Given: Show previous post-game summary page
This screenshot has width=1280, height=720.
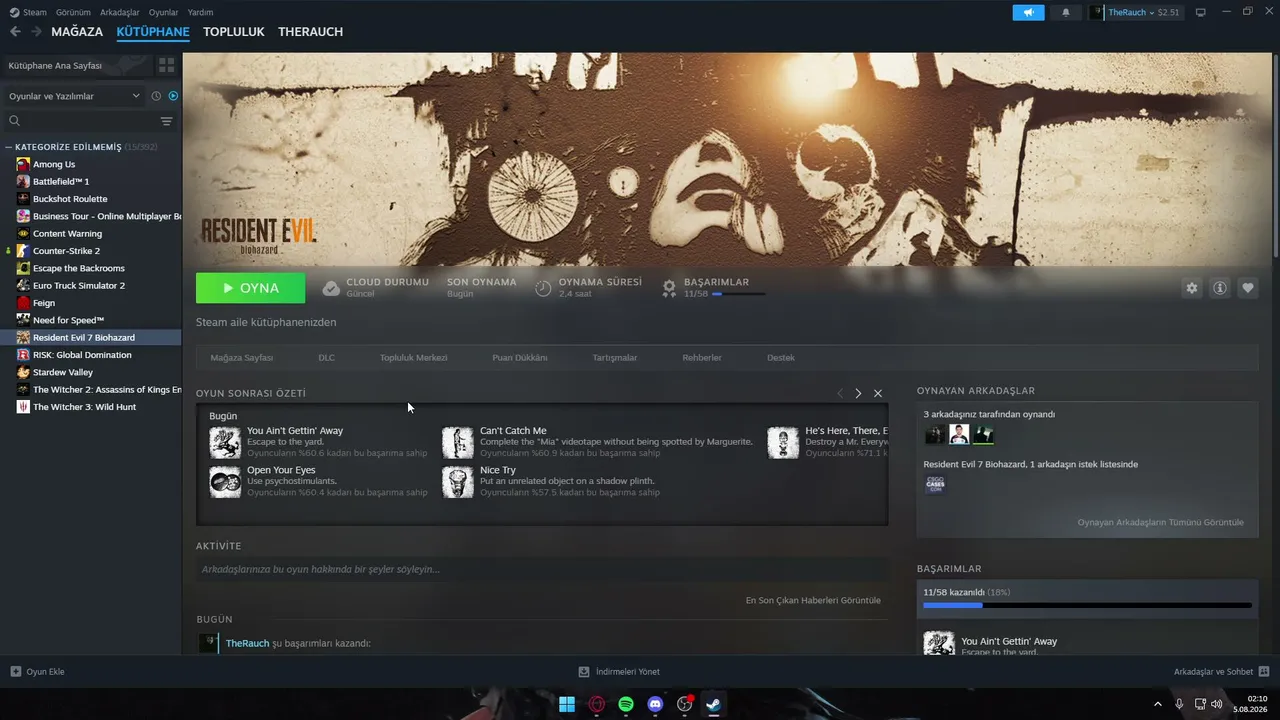Looking at the screenshot, I should coord(840,393).
